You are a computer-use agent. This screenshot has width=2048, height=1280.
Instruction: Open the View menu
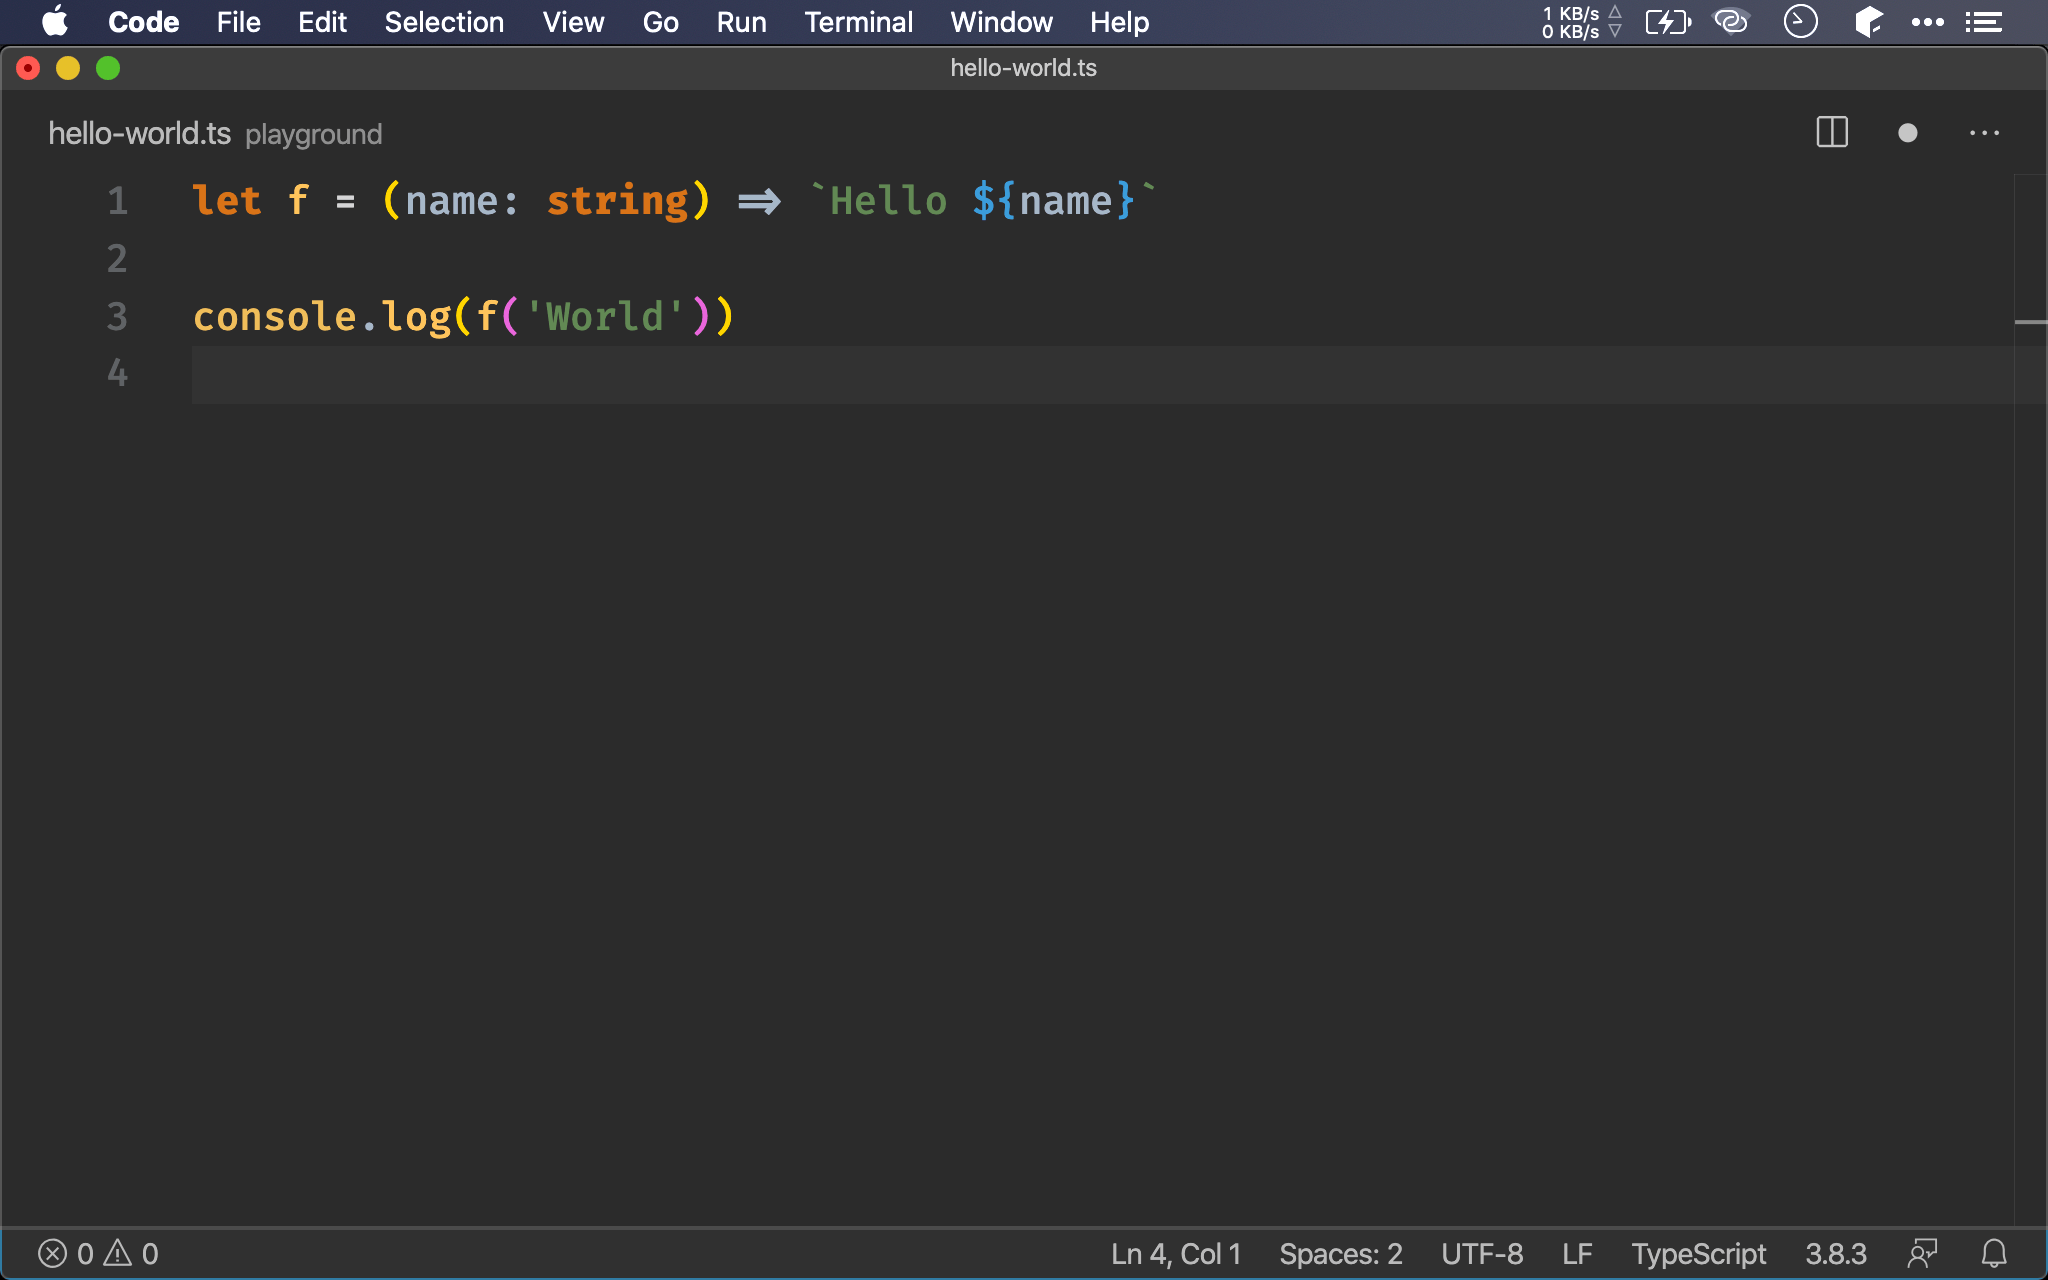tap(573, 22)
